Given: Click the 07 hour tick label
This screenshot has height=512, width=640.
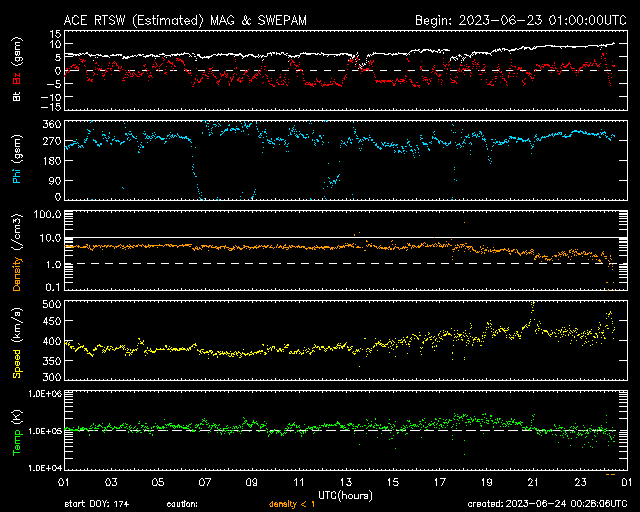Looking at the screenshot, I should pos(205,482).
